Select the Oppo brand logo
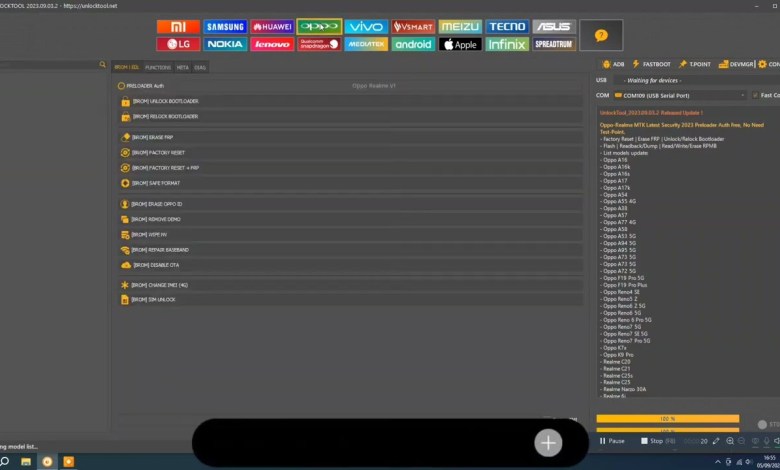This screenshot has width=780, height=470. (319, 26)
